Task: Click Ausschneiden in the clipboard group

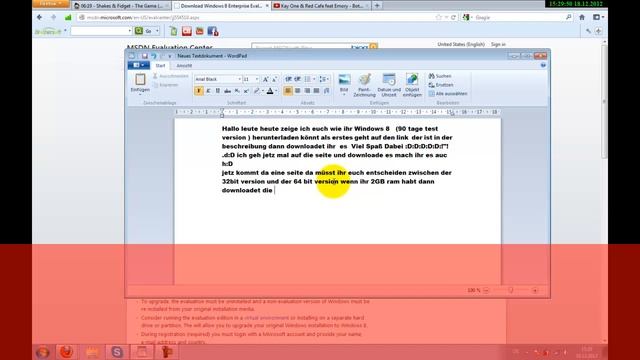Action: (171, 76)
